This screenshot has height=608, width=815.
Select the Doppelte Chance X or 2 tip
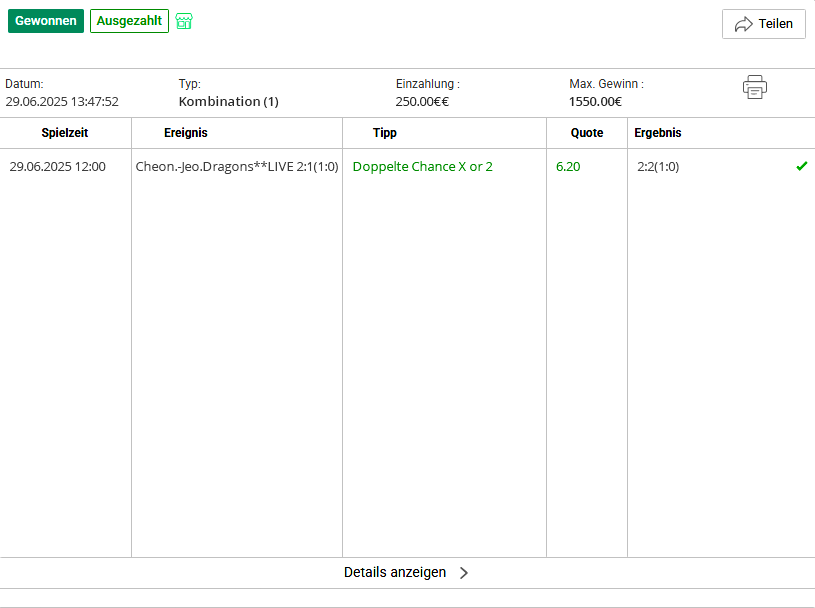423,166
